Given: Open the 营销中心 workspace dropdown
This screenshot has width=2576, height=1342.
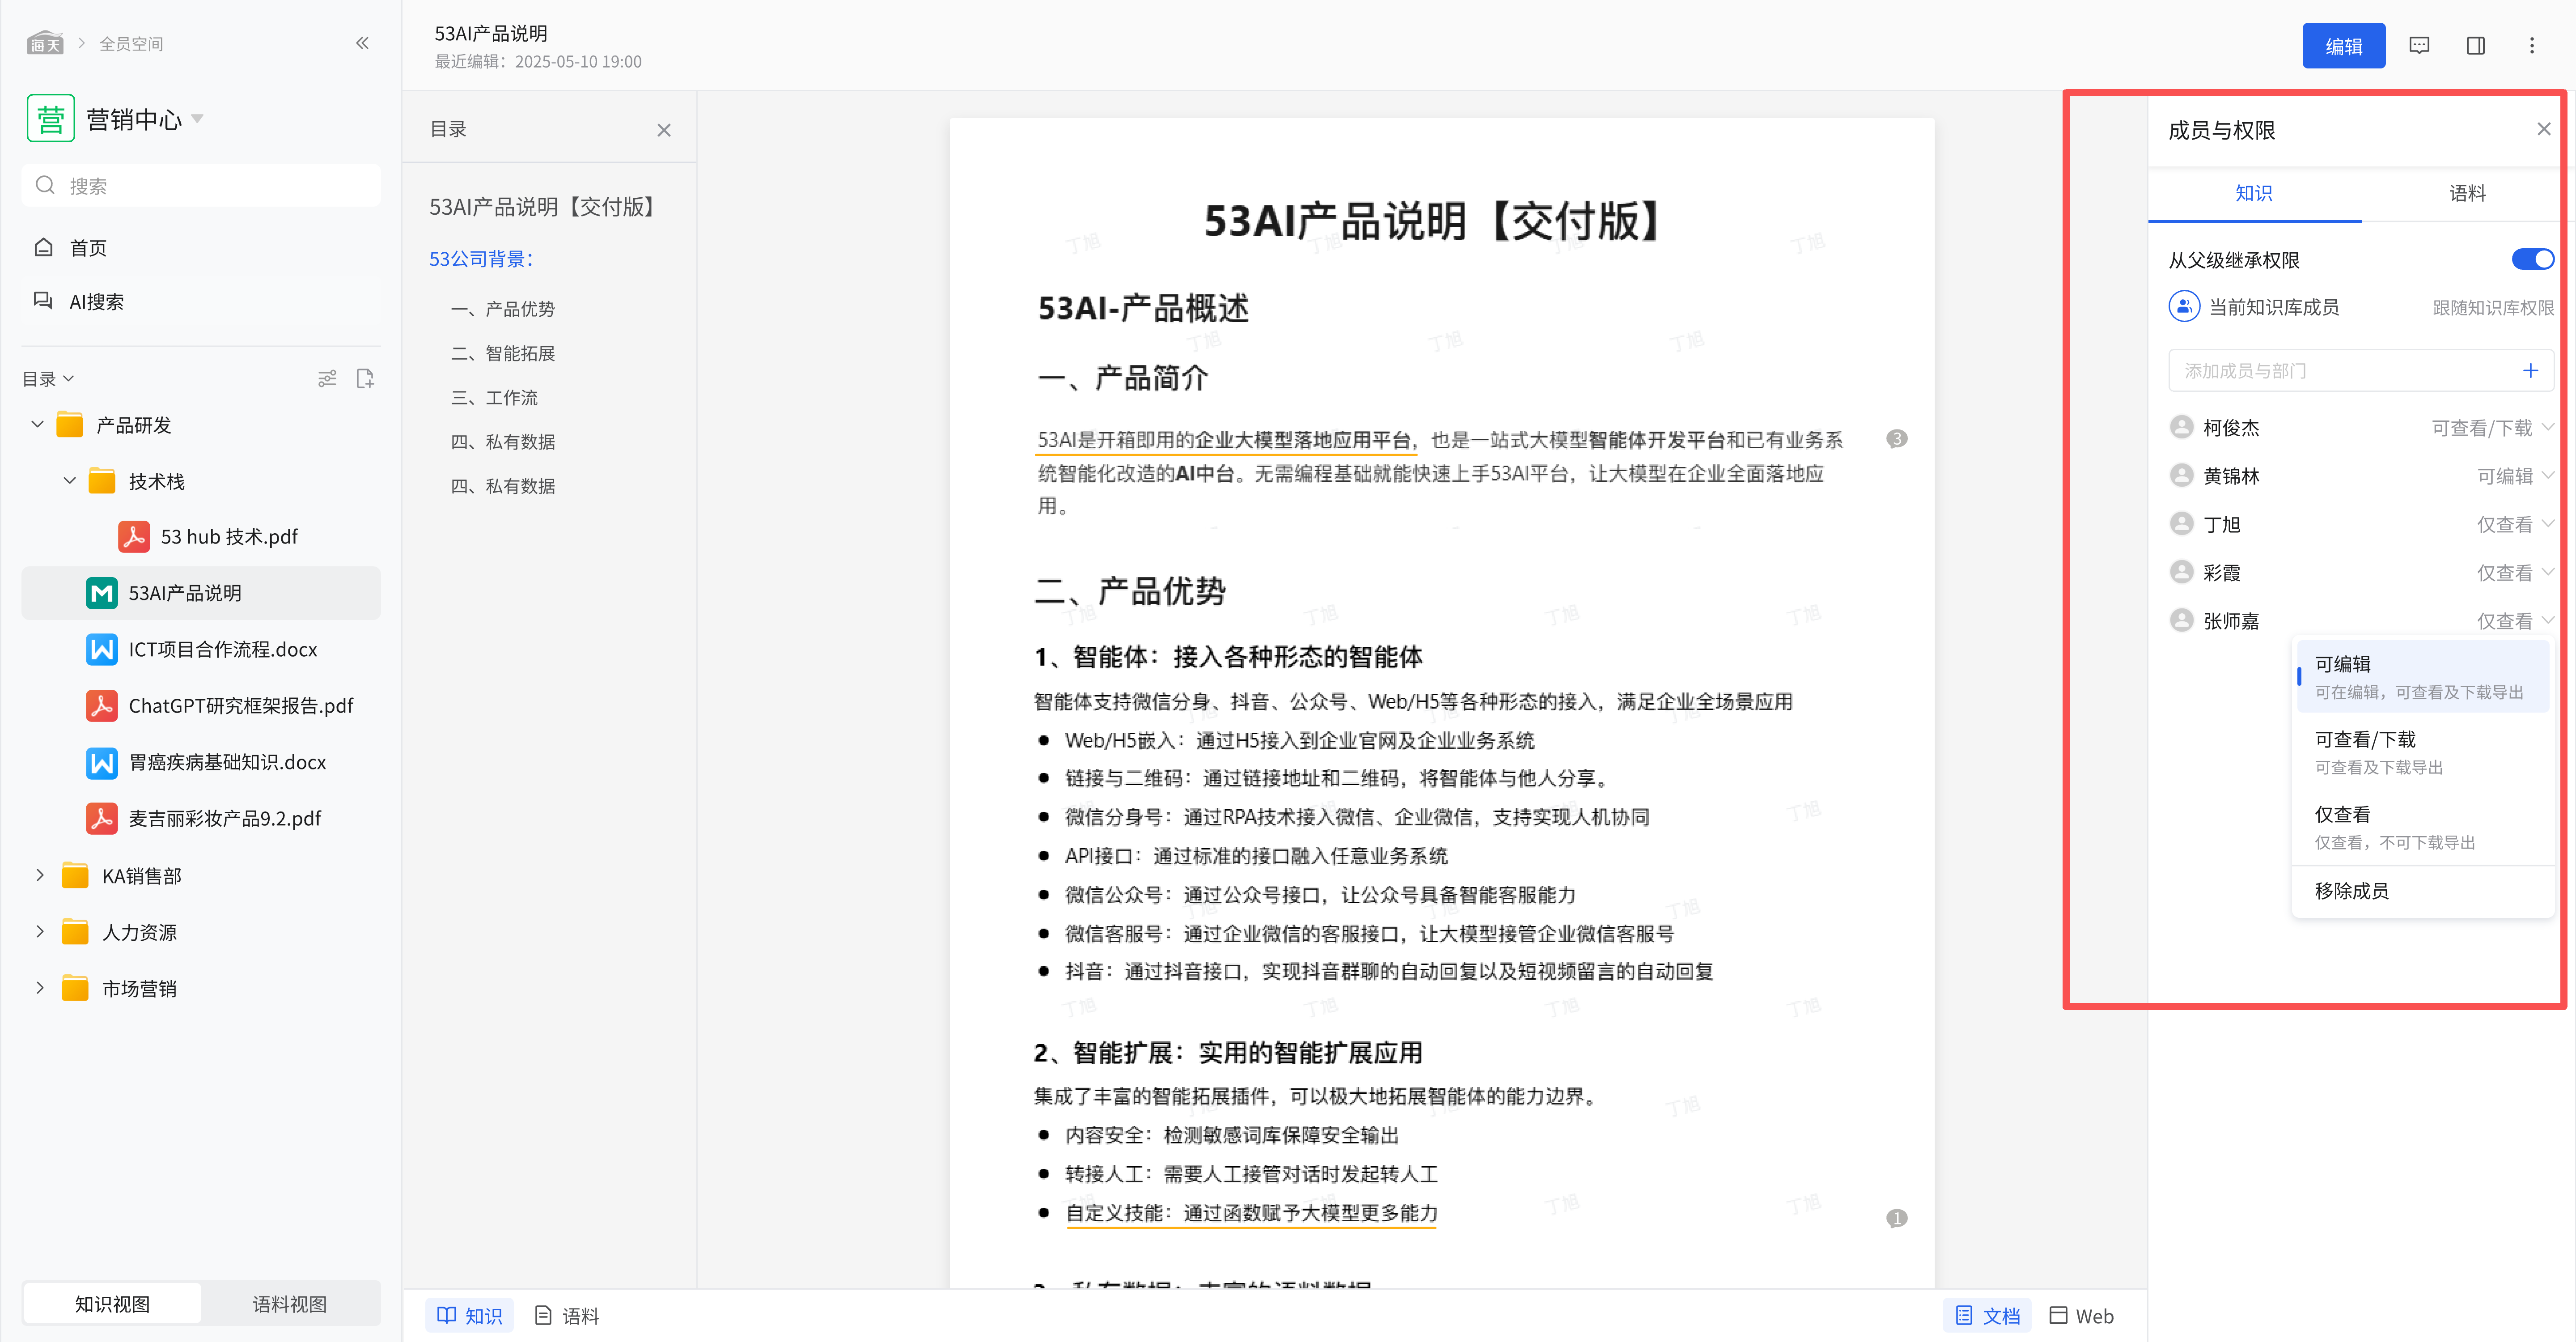Looking at the screenshot, I should click(x=197, y=118).
